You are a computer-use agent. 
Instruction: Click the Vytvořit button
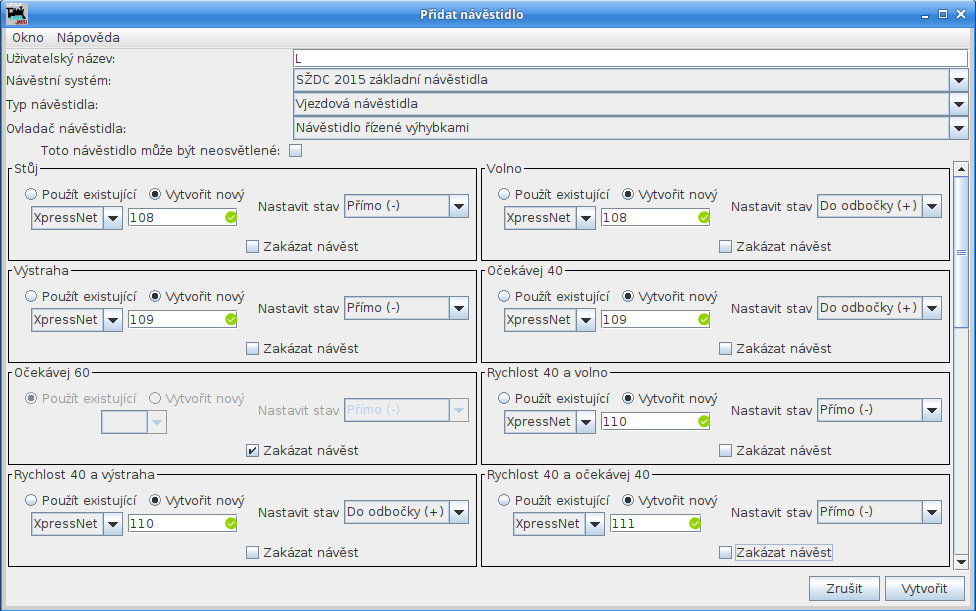point(924,588)
